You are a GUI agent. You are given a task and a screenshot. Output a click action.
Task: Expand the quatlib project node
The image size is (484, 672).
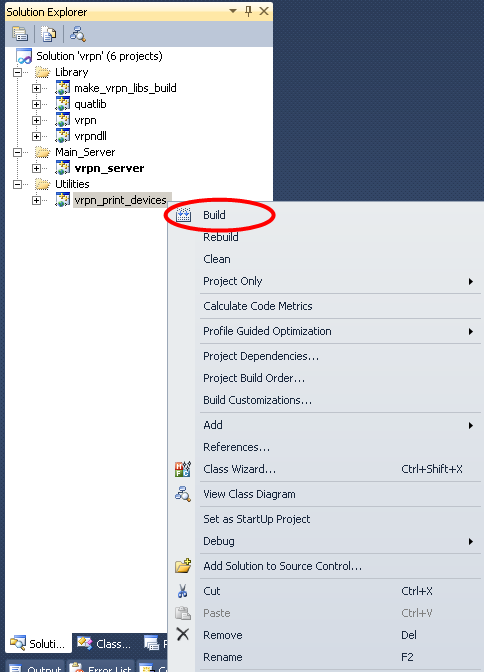click(x=36, y=104)
